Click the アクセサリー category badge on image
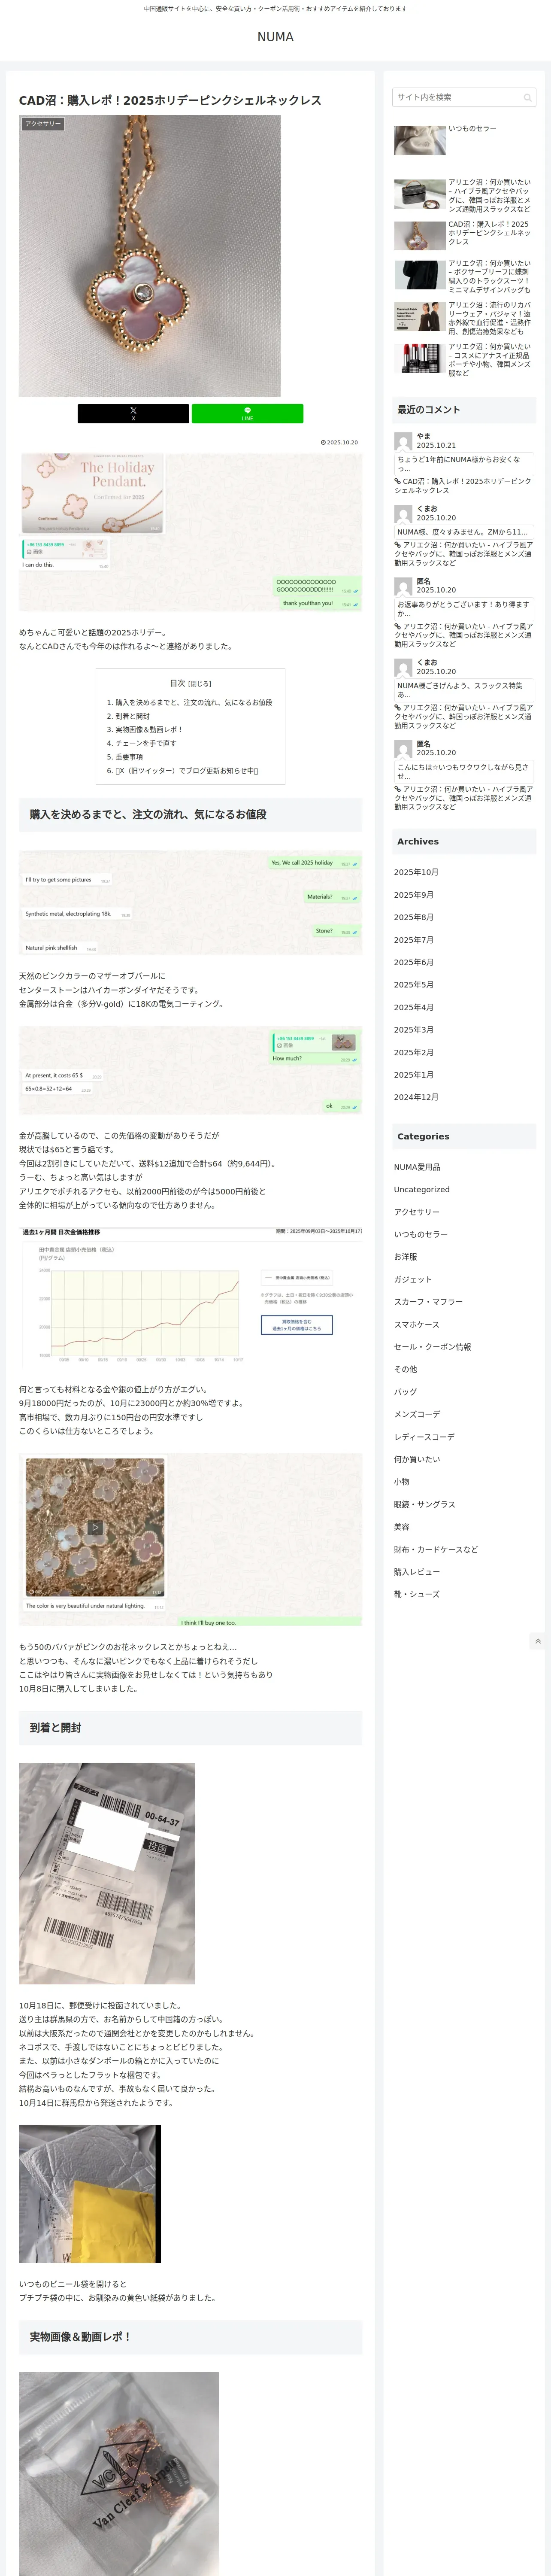The height and width of the screenshot is (2576, 551). (43, 124)
